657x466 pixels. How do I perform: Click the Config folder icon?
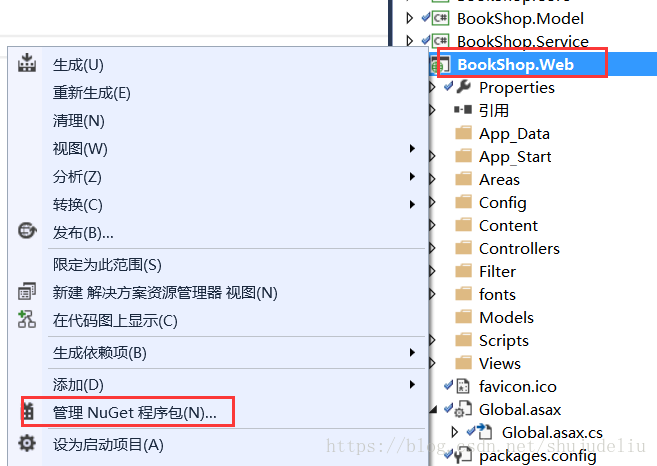click(x=463, y=202)
